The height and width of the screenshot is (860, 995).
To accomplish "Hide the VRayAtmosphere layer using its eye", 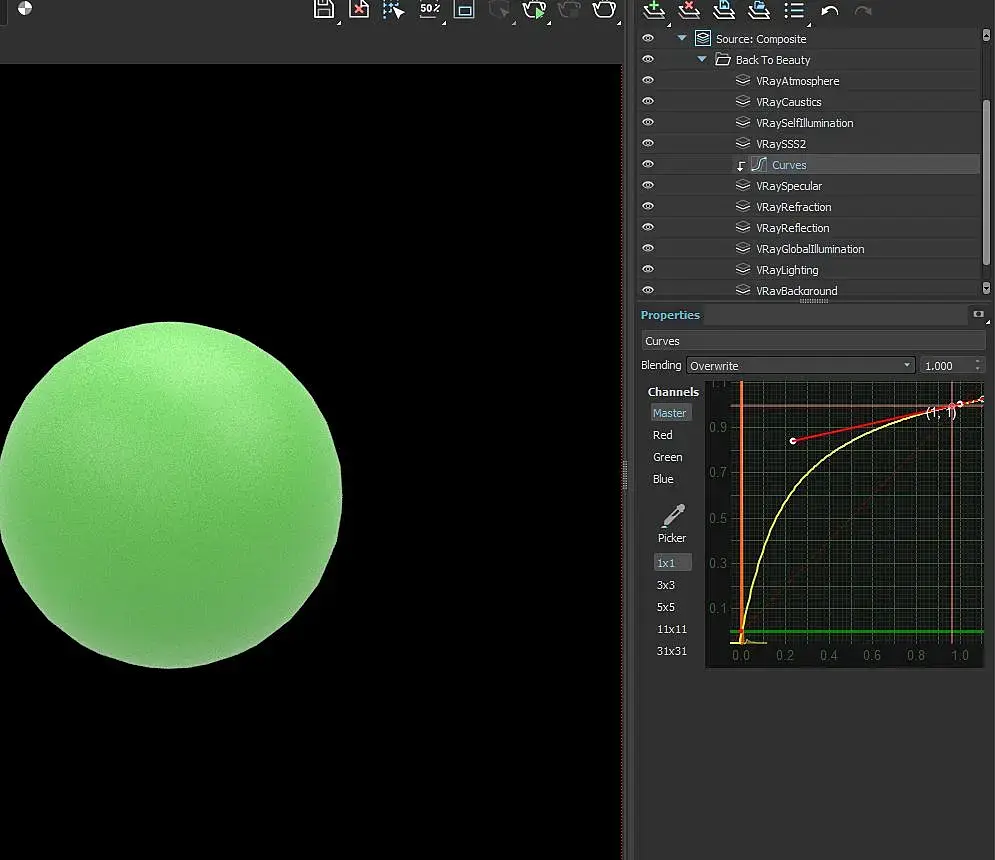I will 648,81.
